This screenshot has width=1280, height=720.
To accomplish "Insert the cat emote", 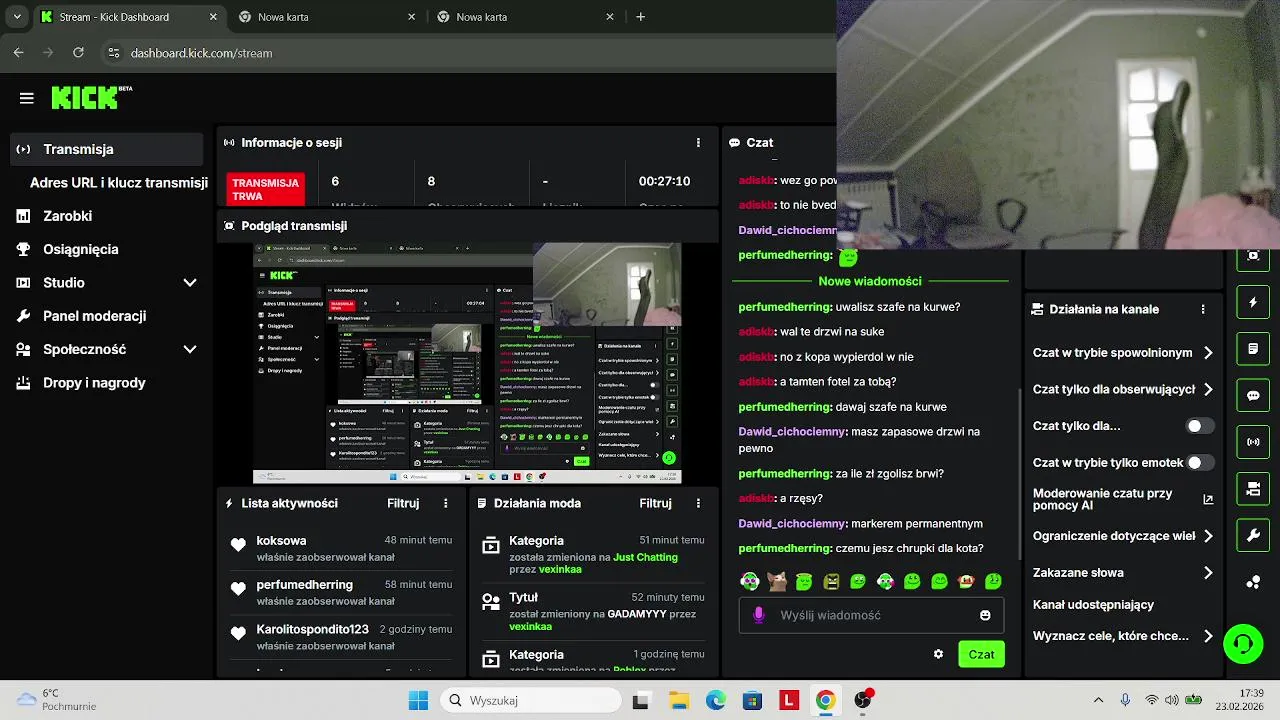I will 777,581.
